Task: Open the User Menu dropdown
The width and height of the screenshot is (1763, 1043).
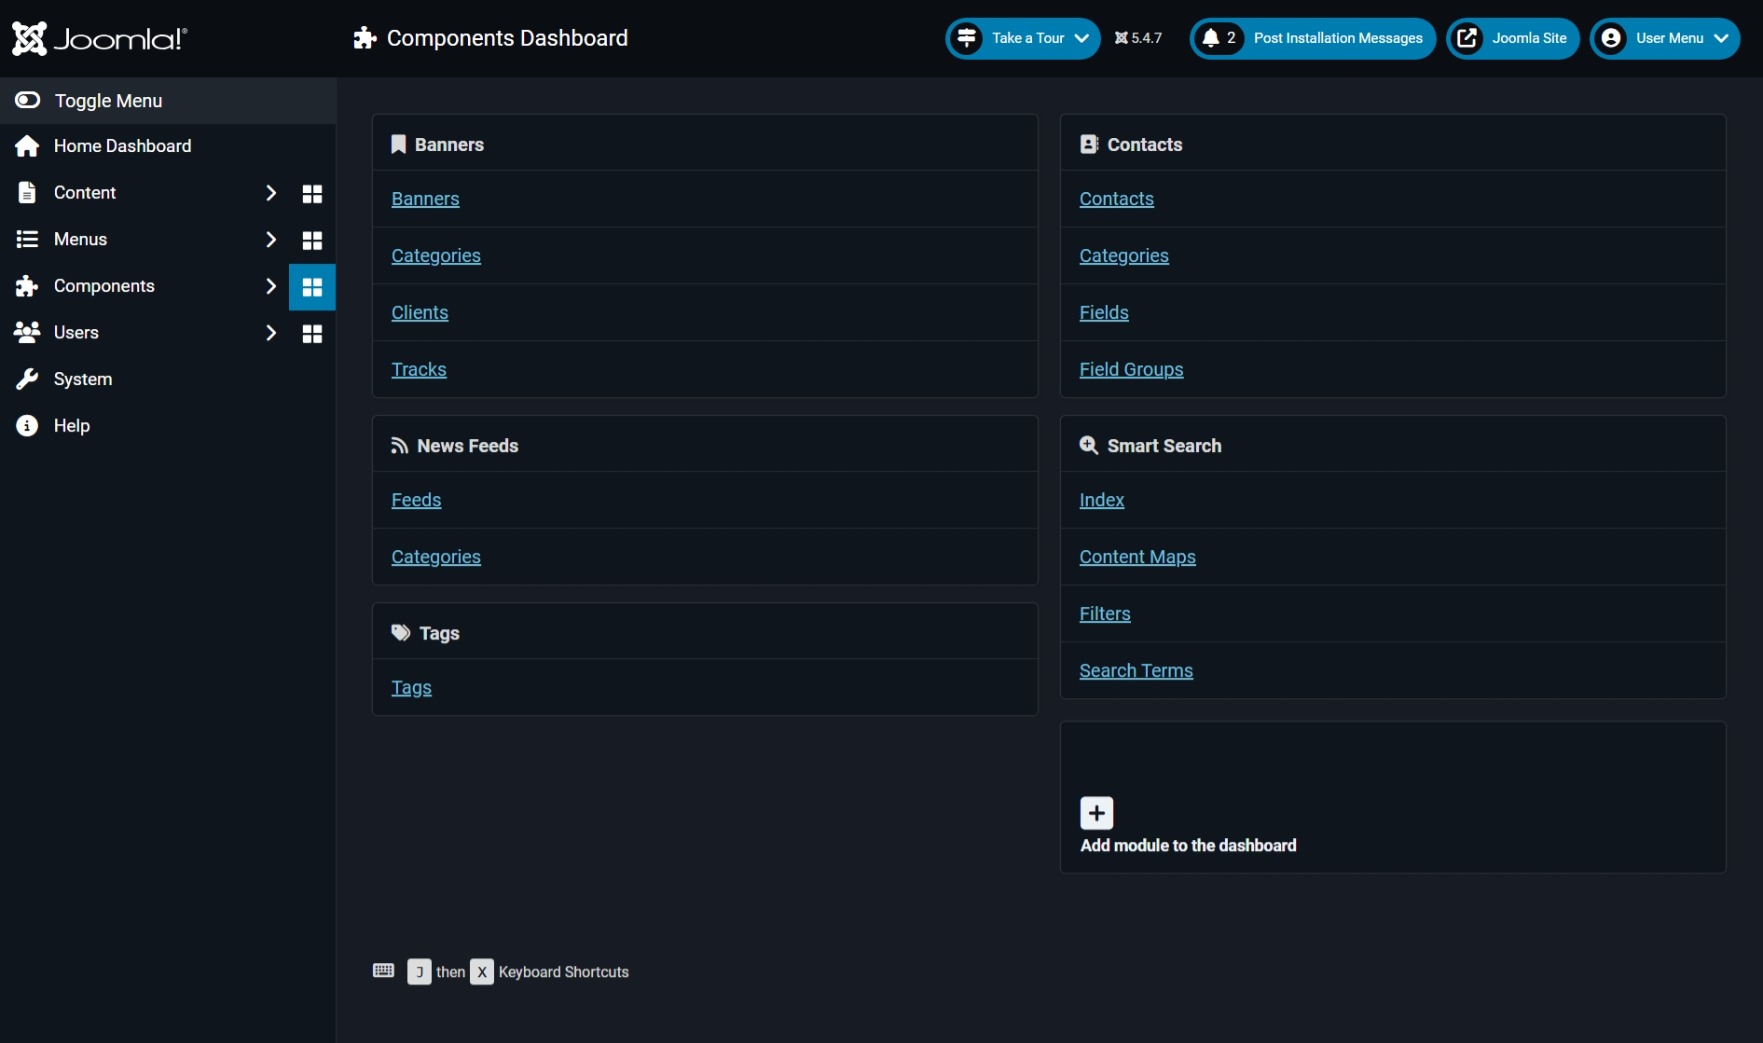Action: [x=1665, y=38]
